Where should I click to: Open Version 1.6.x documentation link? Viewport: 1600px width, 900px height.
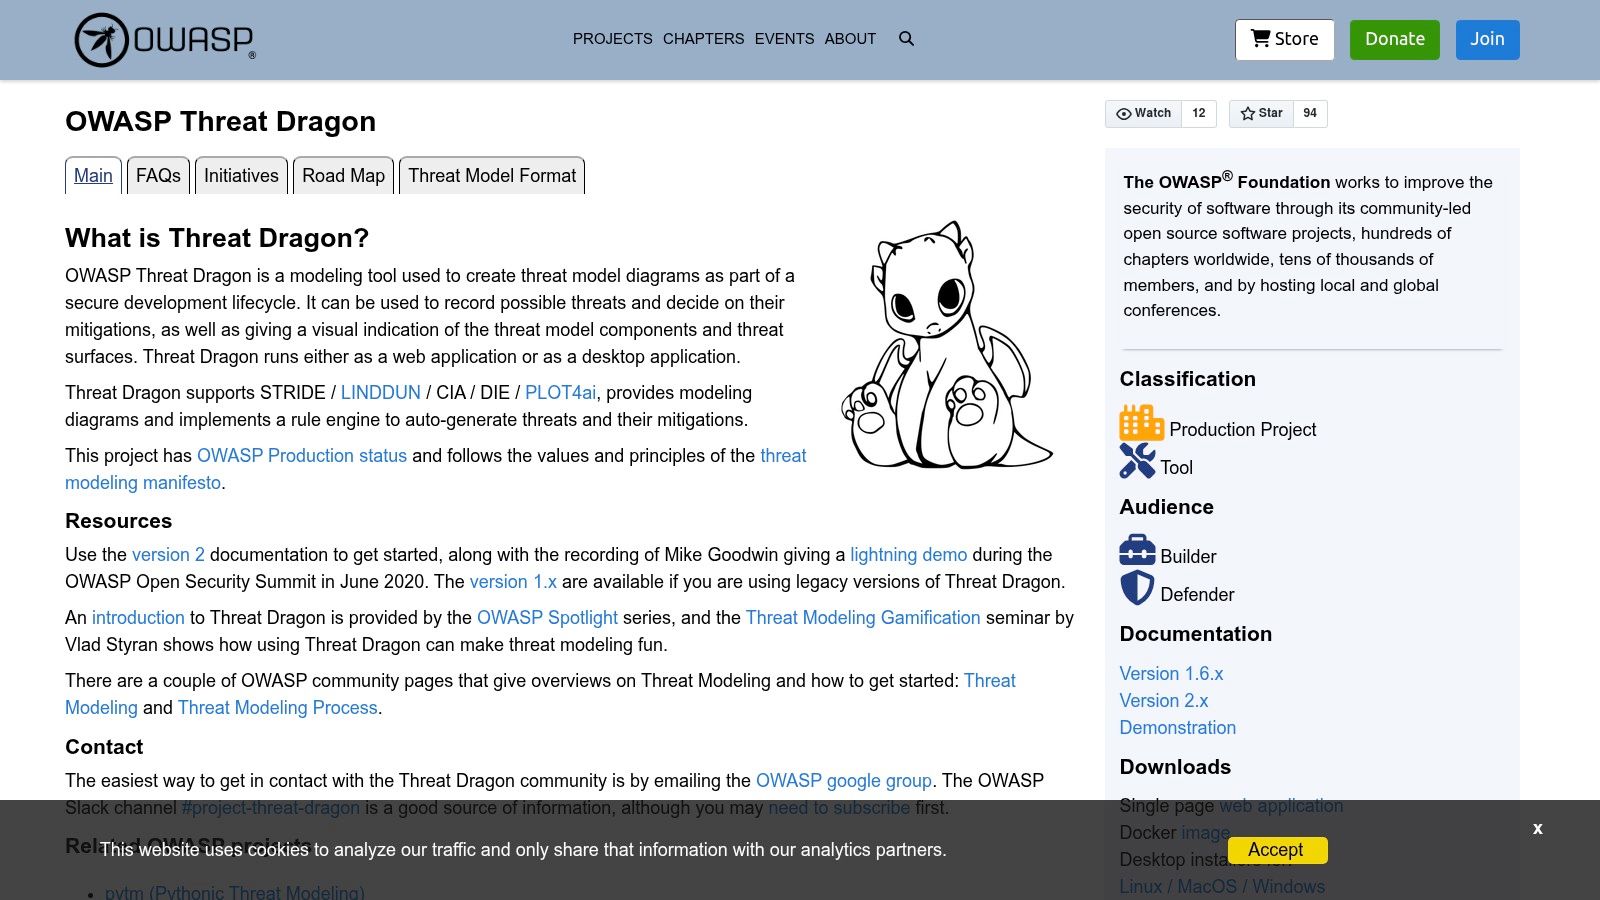(x=1171, y=674)
